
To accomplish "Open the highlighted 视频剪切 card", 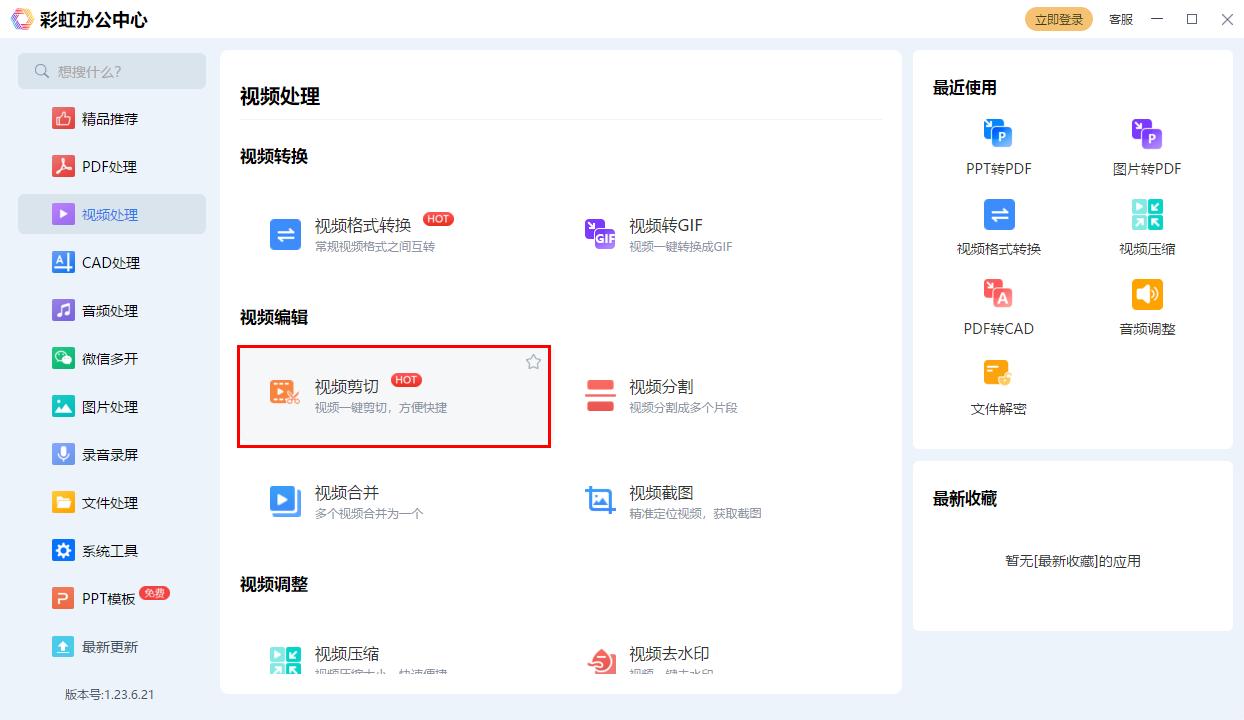I will pyautogui.click(x=394, y=396).
